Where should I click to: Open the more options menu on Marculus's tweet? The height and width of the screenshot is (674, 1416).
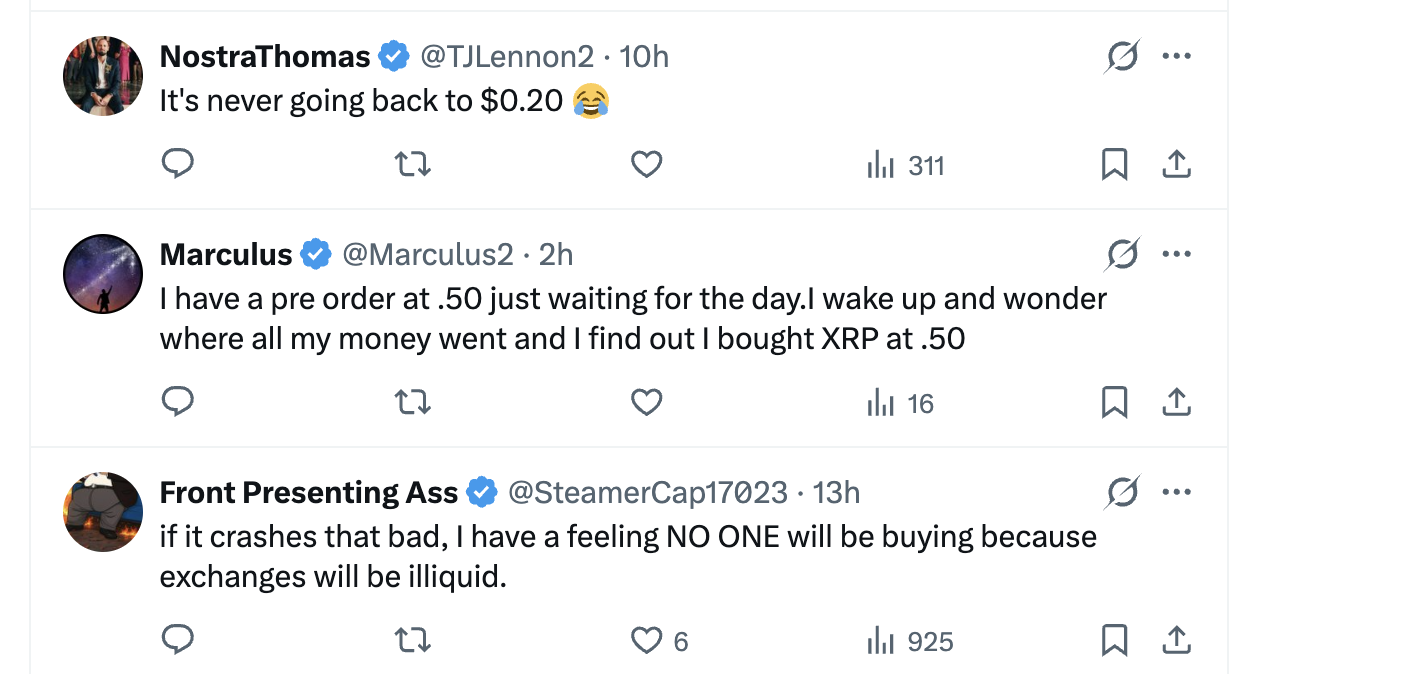pos(1177,254)
